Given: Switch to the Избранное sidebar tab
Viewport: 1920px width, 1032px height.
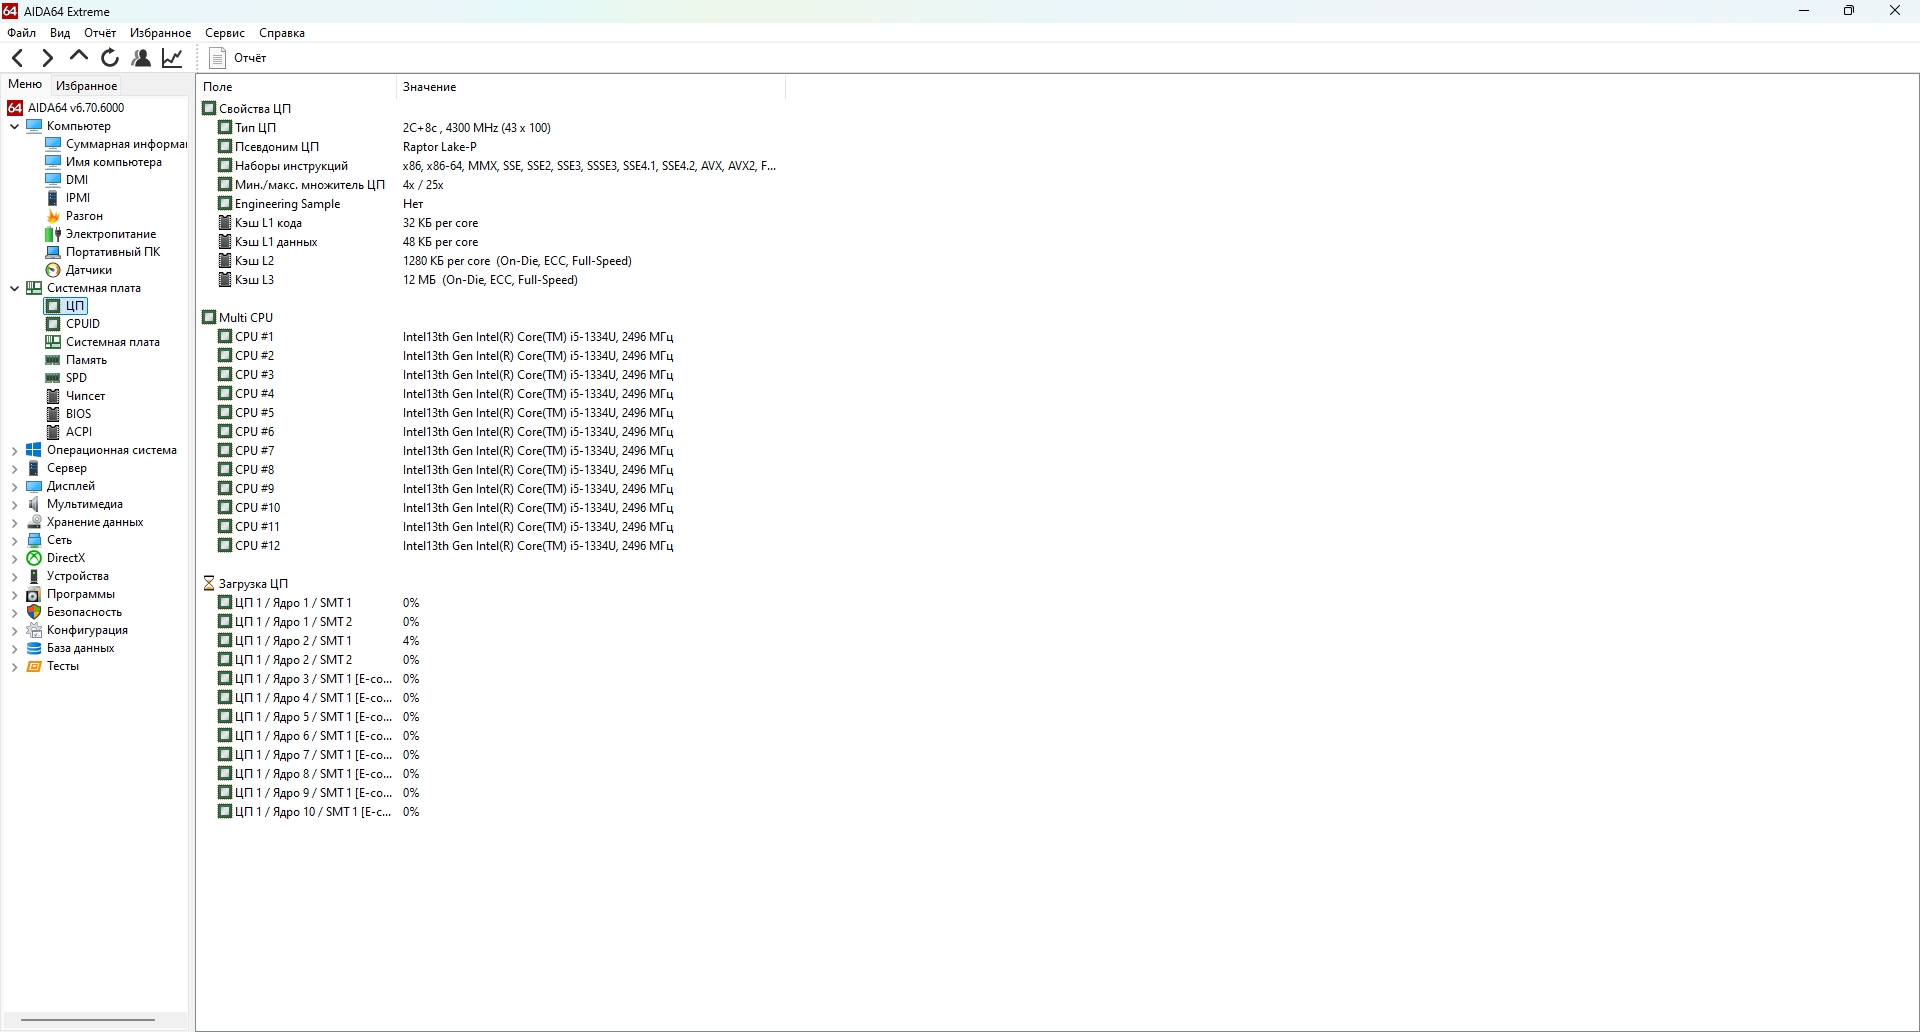Looking at the screenshot, I should pyautogui.click(x=87, y=86).
